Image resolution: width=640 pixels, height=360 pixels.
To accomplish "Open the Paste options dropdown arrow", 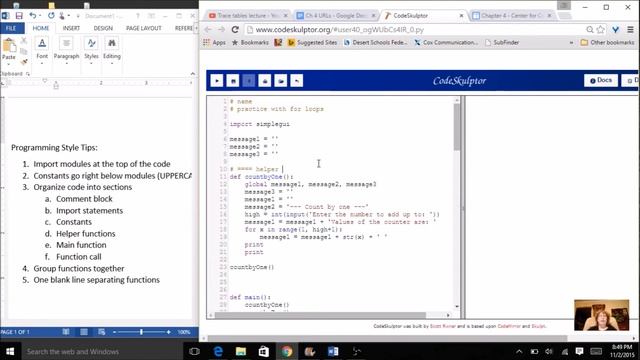I will 9,64.
